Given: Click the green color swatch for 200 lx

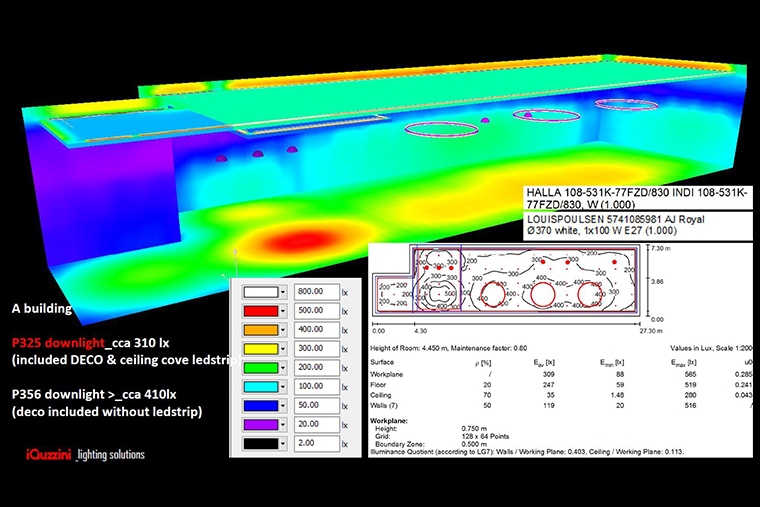Looking at the screenshot, I should (x=261, y=367).
